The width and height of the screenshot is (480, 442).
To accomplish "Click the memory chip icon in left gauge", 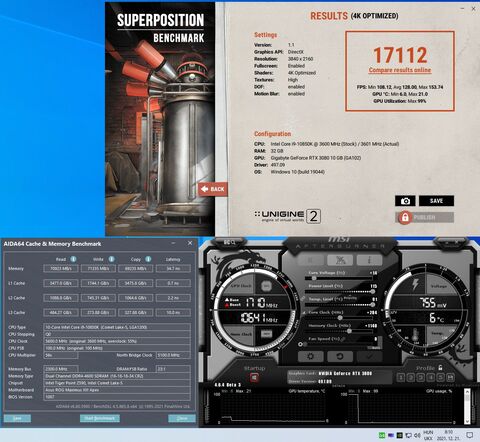I will (266, 334).
